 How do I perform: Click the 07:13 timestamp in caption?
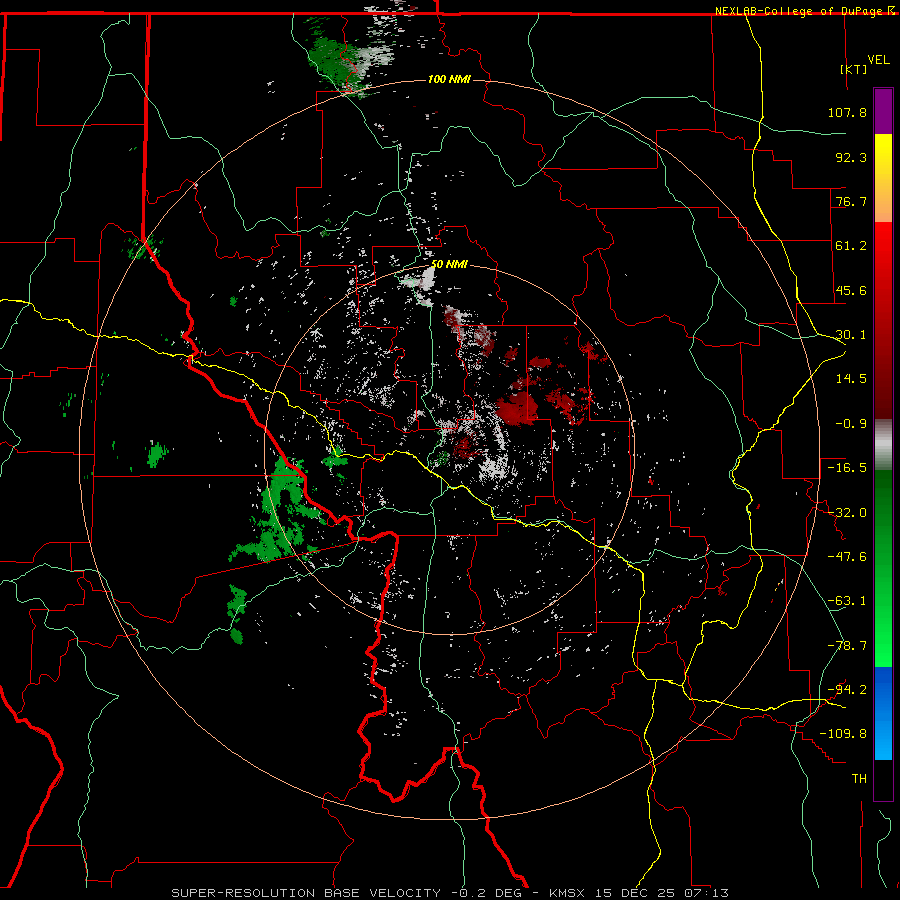click(x=706, y=893)
